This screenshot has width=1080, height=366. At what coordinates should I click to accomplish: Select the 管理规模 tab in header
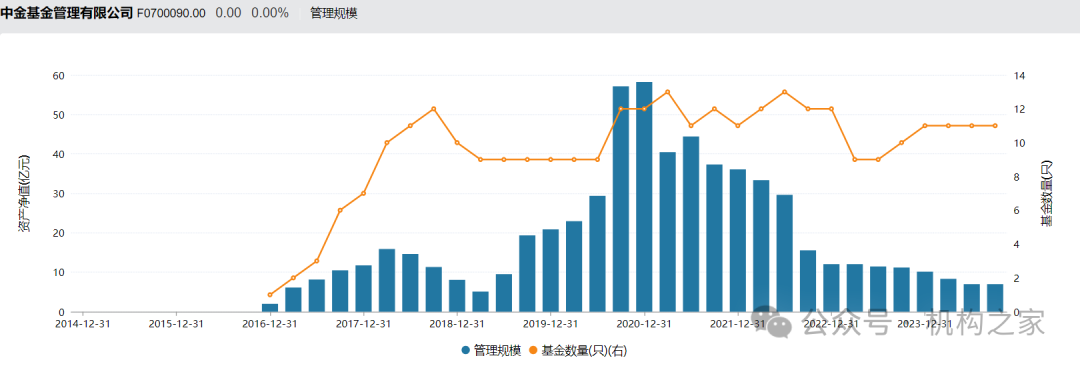[x=334, y=13]
